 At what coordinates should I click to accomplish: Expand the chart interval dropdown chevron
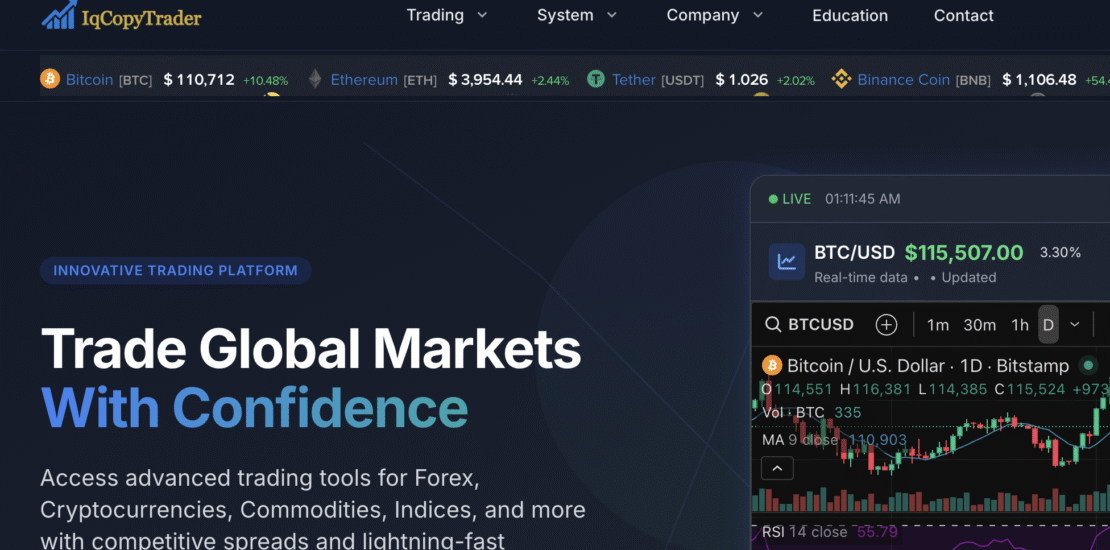tap(1075, 325)
